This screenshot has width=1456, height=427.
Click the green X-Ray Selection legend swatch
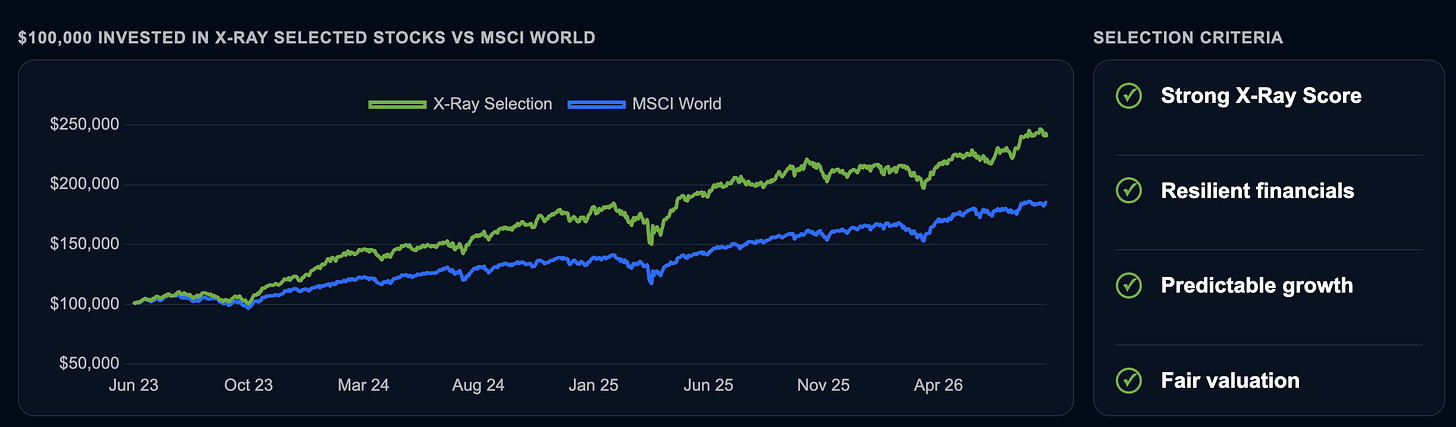click(x=397, y=104)
